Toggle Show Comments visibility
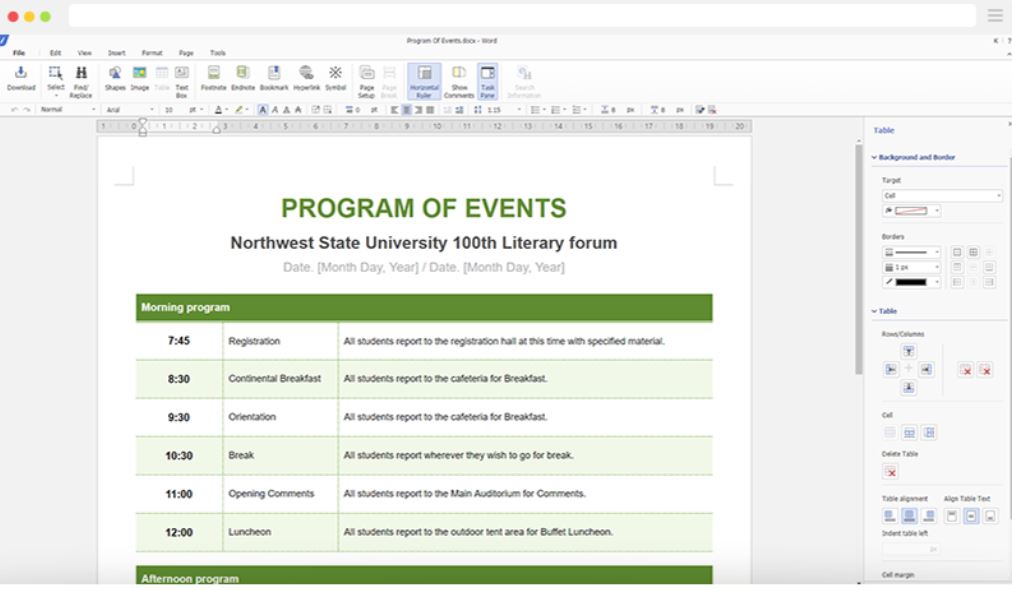The image size is (1012, 591). [458, 73]
